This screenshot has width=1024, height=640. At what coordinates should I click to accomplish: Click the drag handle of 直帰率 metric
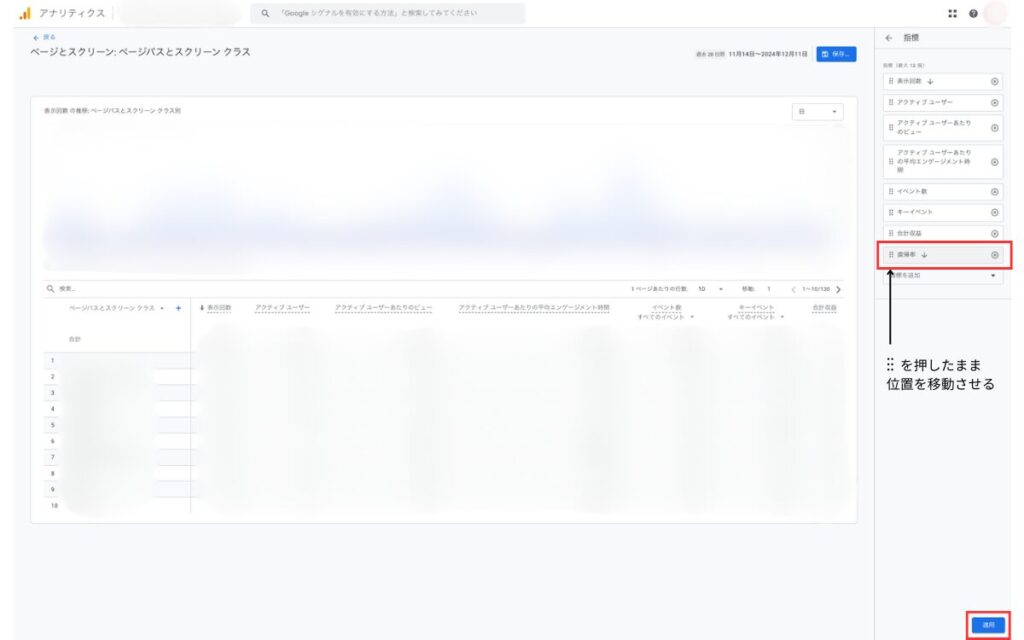(x=891, y=255)
